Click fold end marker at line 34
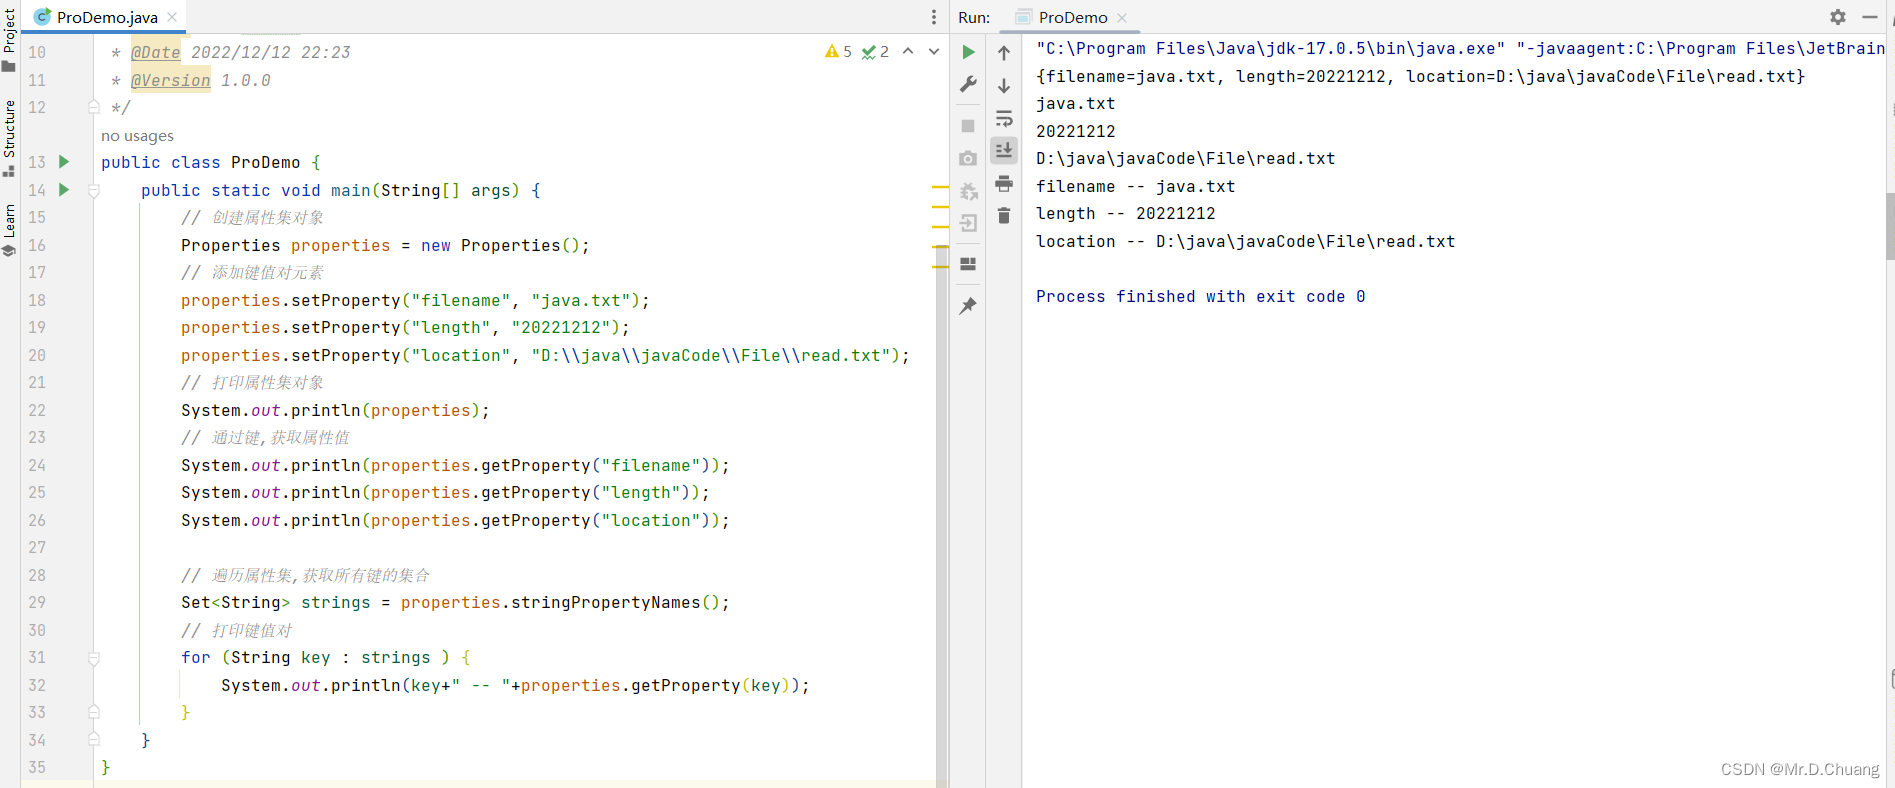Screen dimensions: 1895x788 94,740
